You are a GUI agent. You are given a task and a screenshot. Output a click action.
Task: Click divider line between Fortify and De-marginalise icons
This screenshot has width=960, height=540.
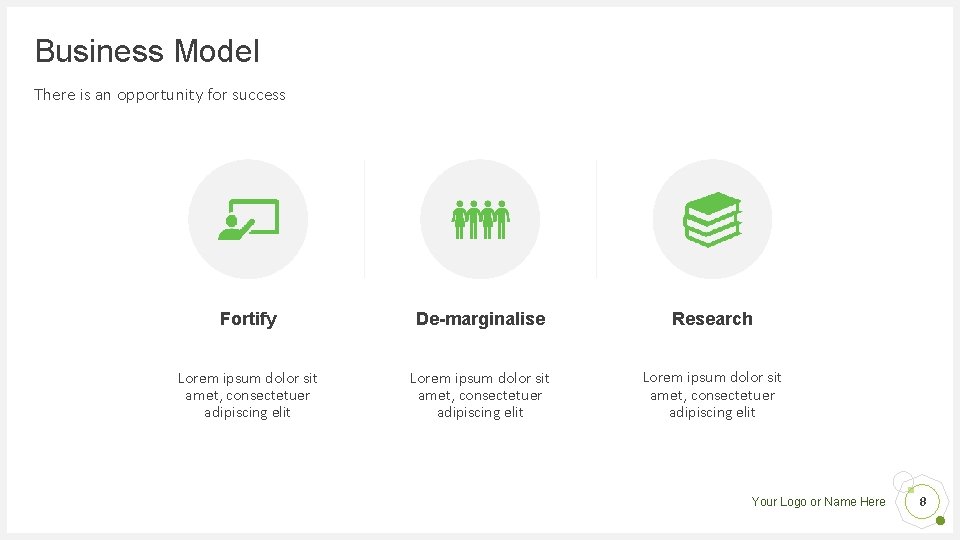364,219
